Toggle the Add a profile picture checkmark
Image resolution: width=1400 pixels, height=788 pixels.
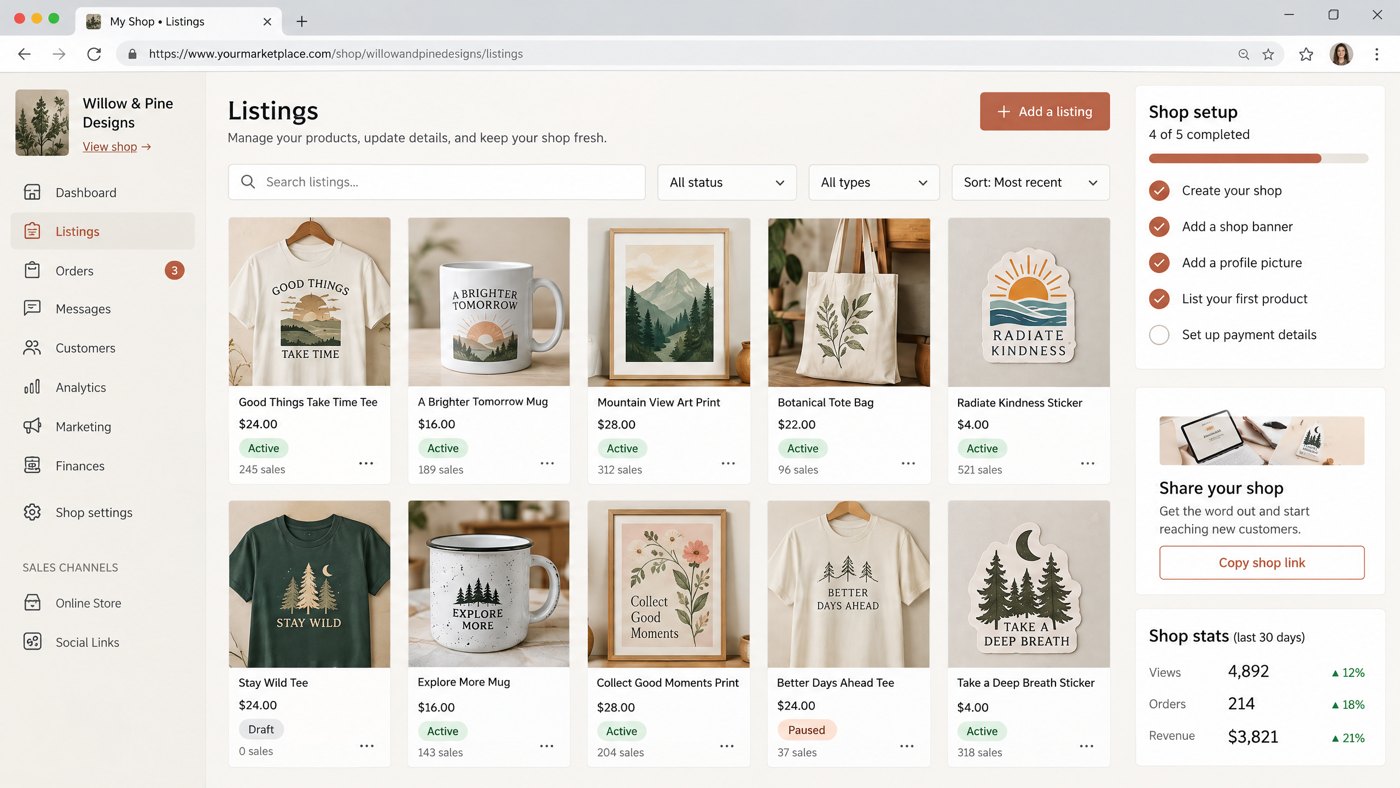pos(1159,262)
